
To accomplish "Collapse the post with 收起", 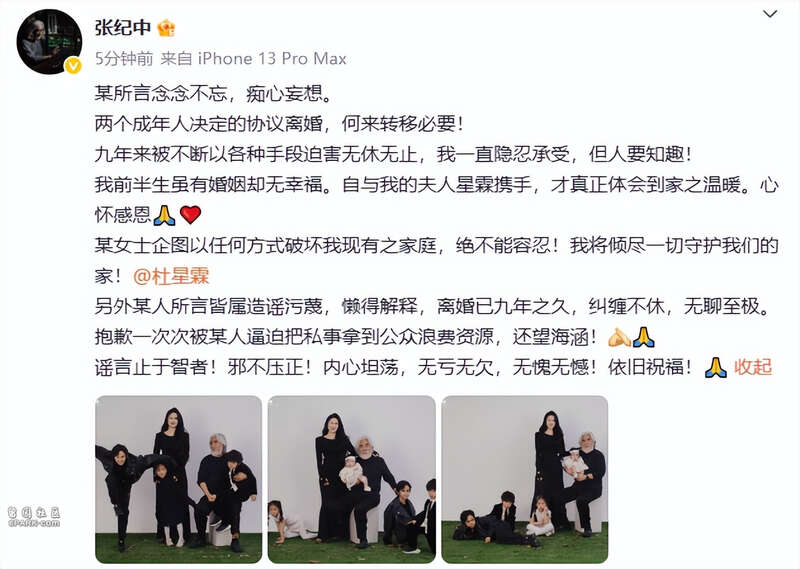I will [x=753, y=367].
